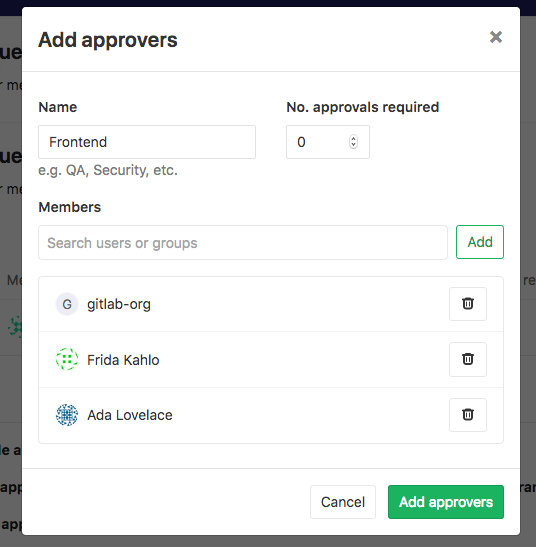This screenshot has height=547, width=536.
Task: Click the gitlab-org group avatar
Action: click(67, 304)
